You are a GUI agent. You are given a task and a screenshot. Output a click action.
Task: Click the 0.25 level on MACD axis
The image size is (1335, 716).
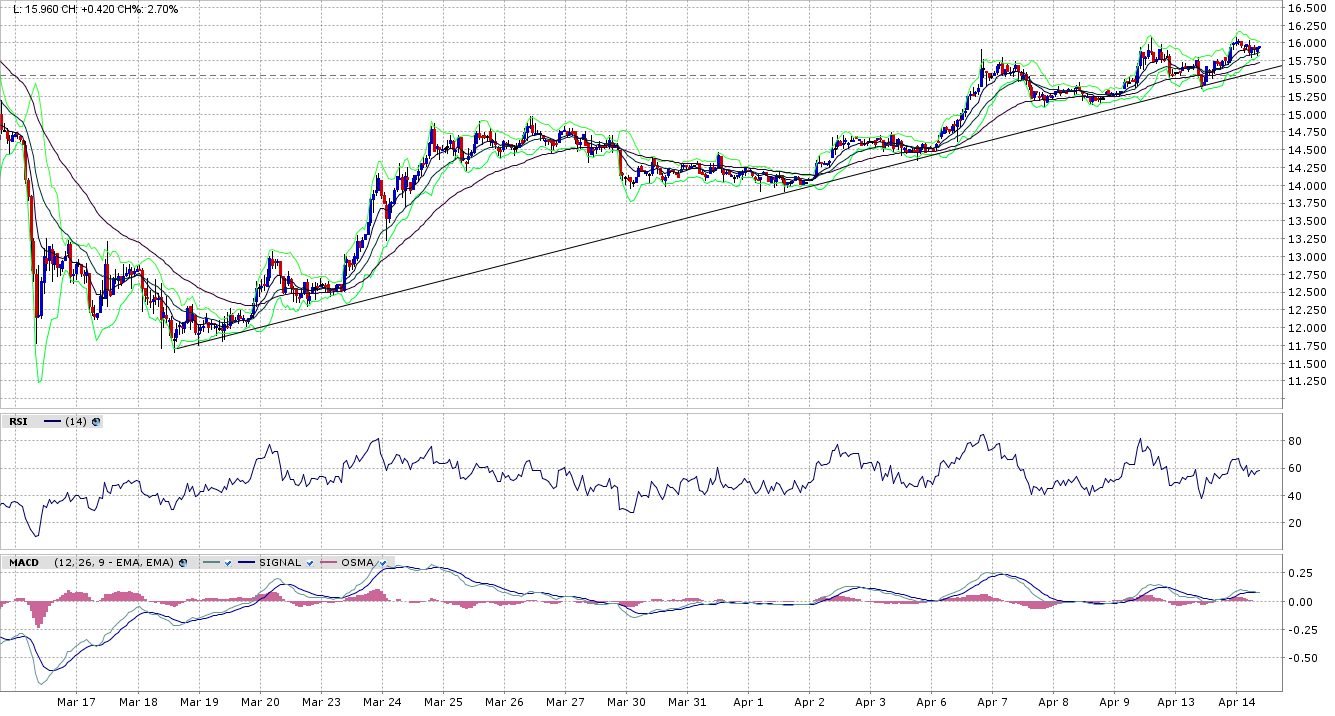point(1298,573)
